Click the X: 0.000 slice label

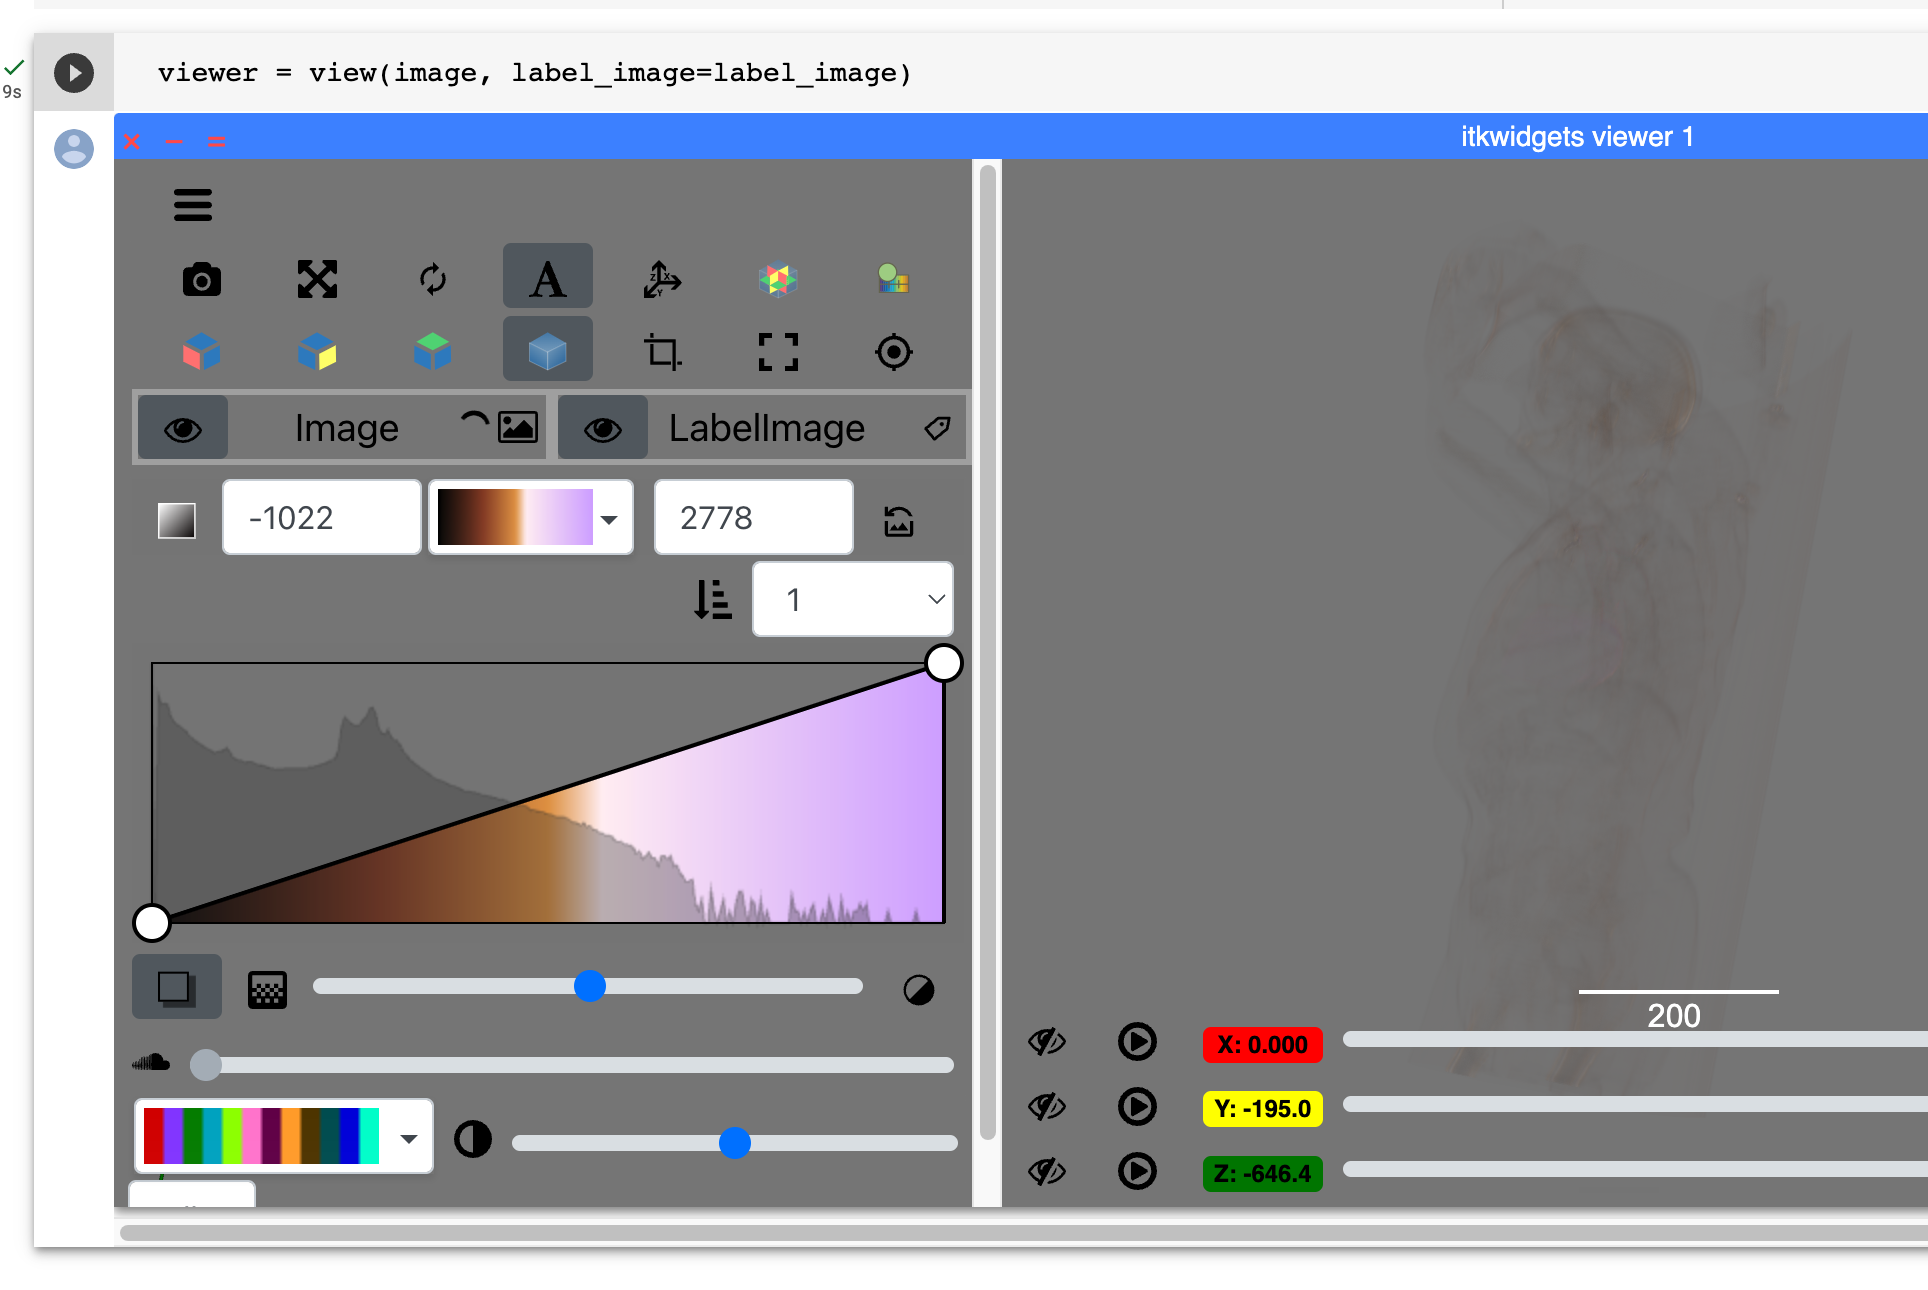(x=1263, y=1045)
